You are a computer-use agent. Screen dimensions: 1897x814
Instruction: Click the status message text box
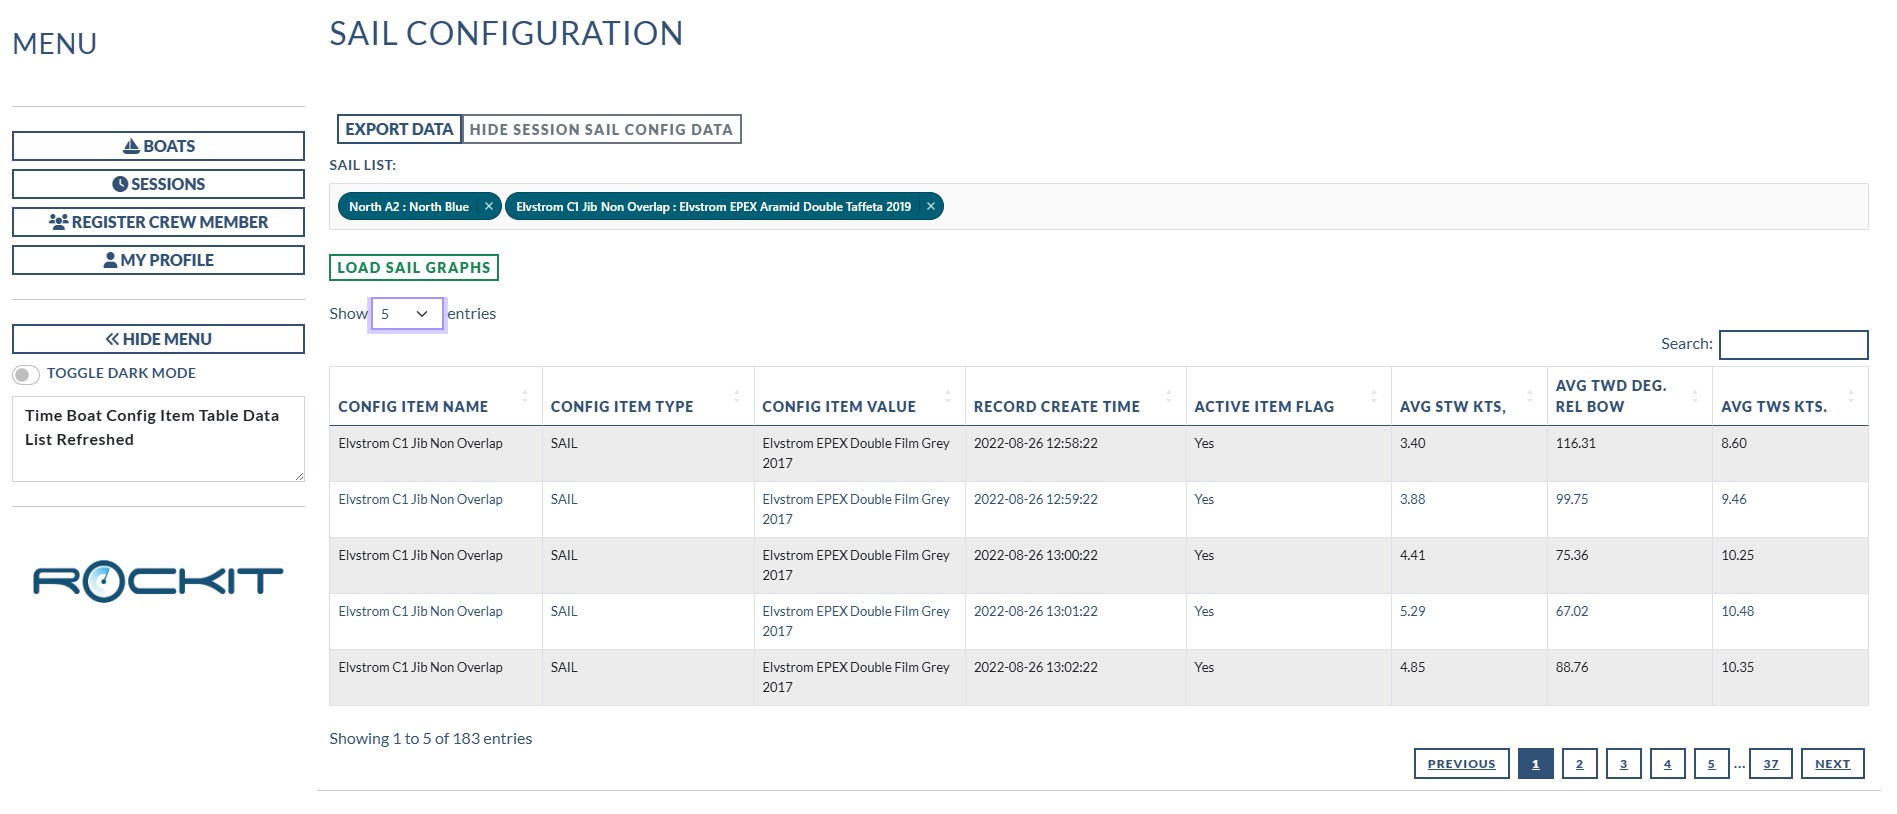coord(158,439)
